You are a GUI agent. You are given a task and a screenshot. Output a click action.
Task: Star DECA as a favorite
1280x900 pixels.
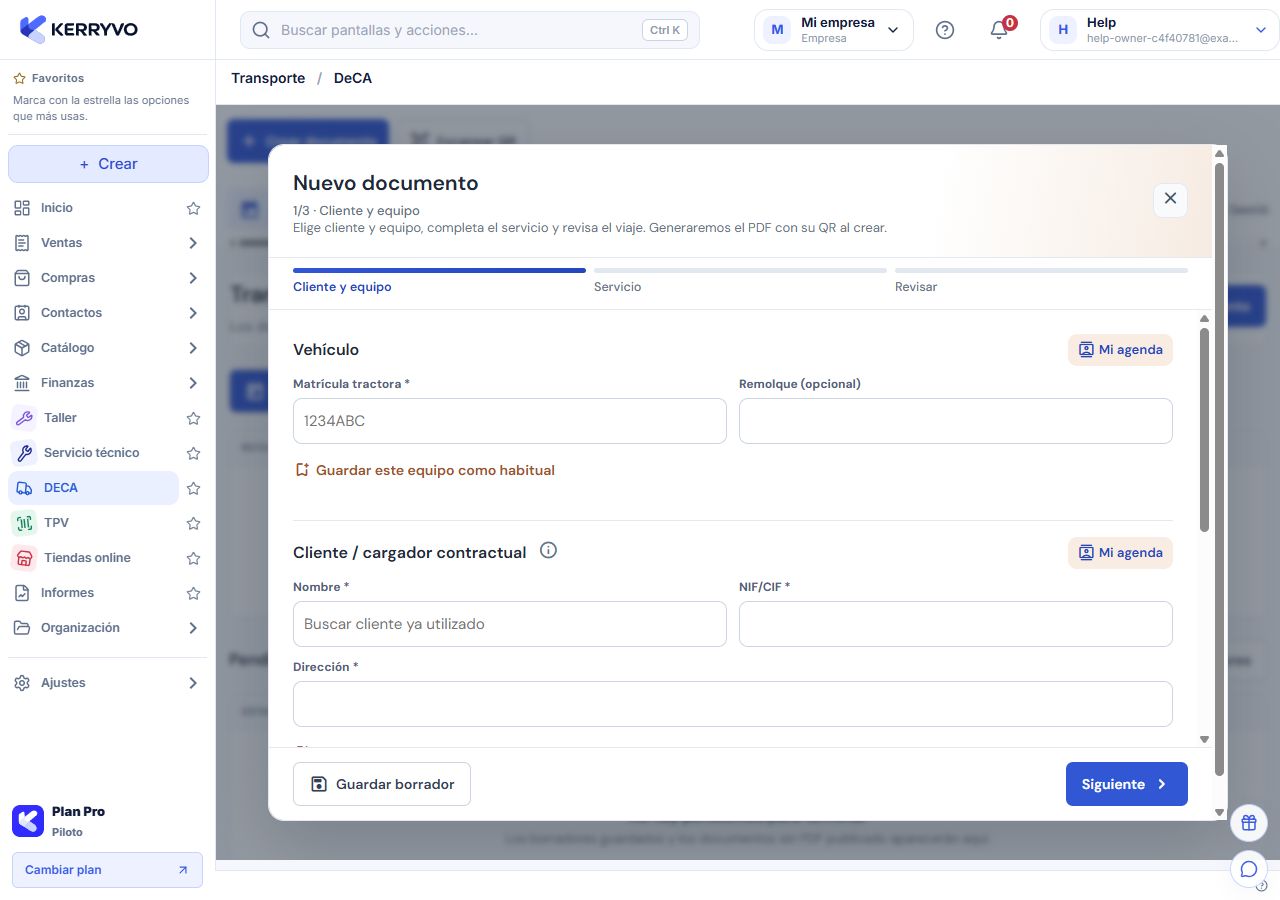(194, 488)
